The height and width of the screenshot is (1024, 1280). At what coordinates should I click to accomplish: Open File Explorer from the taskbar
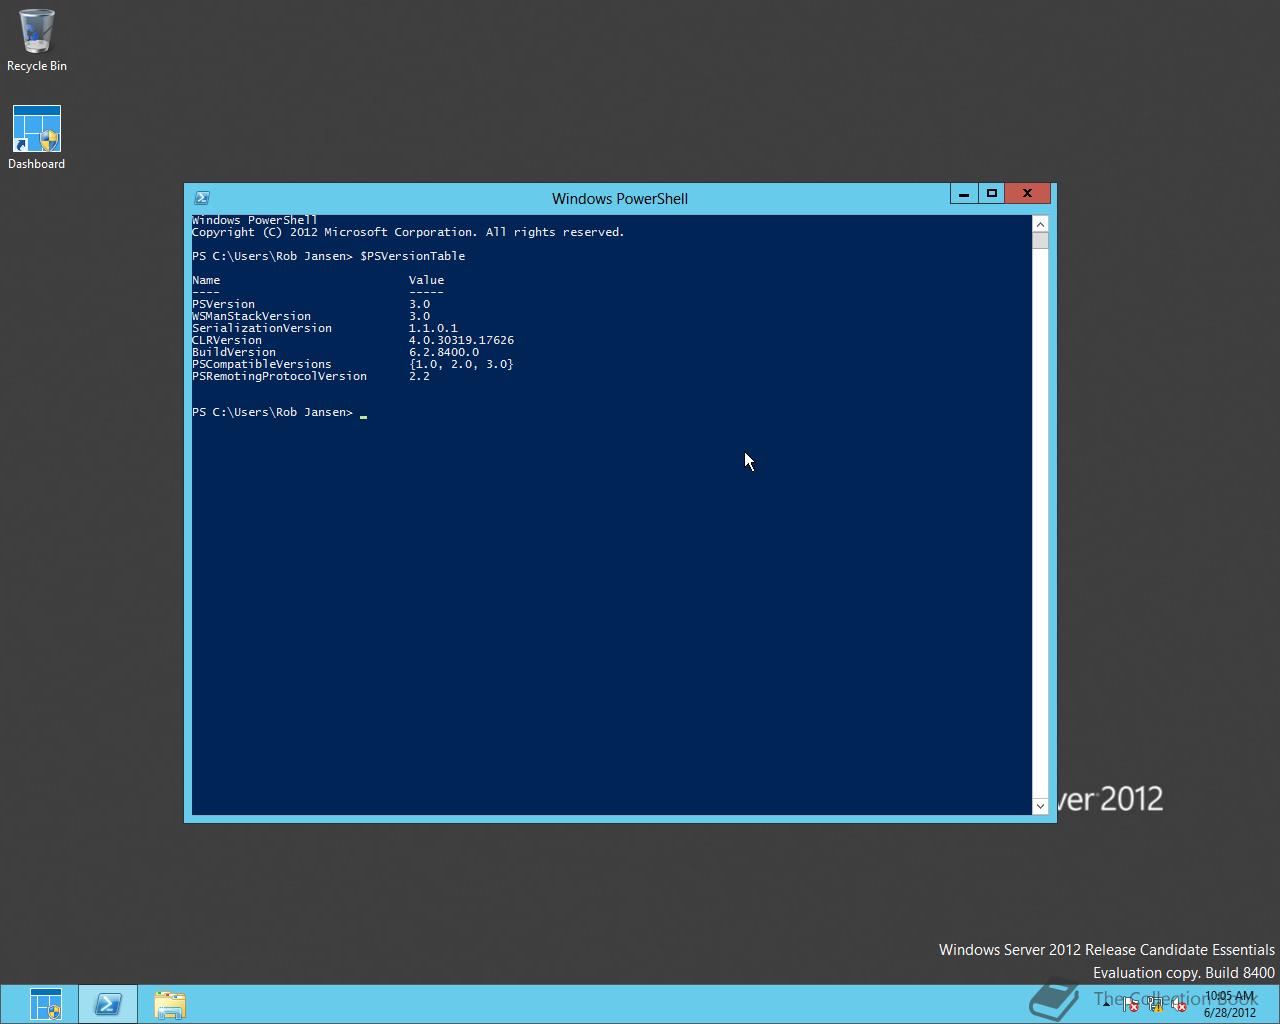170,1004
